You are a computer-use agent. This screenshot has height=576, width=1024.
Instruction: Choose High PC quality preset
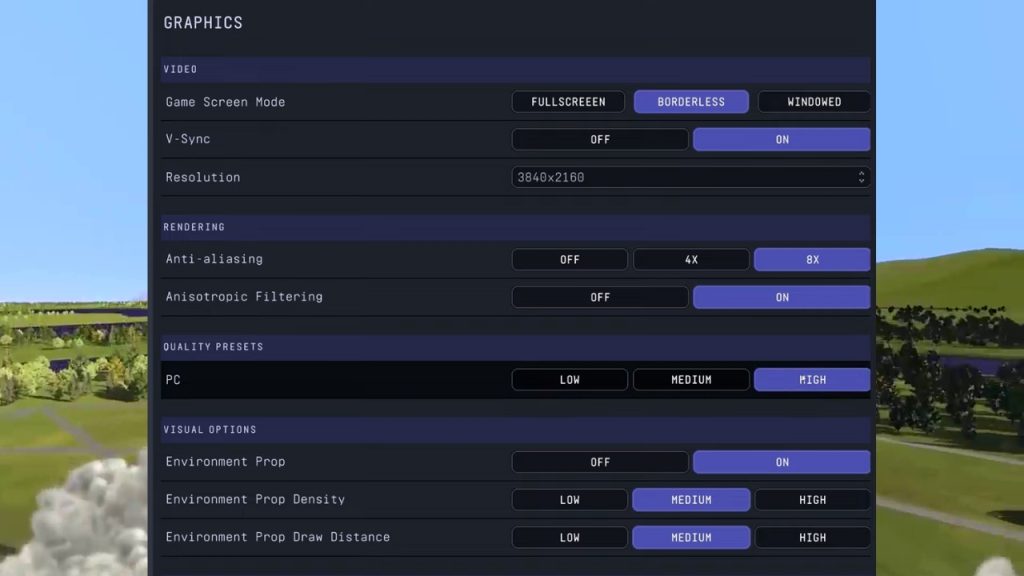(x=812, y=379)
